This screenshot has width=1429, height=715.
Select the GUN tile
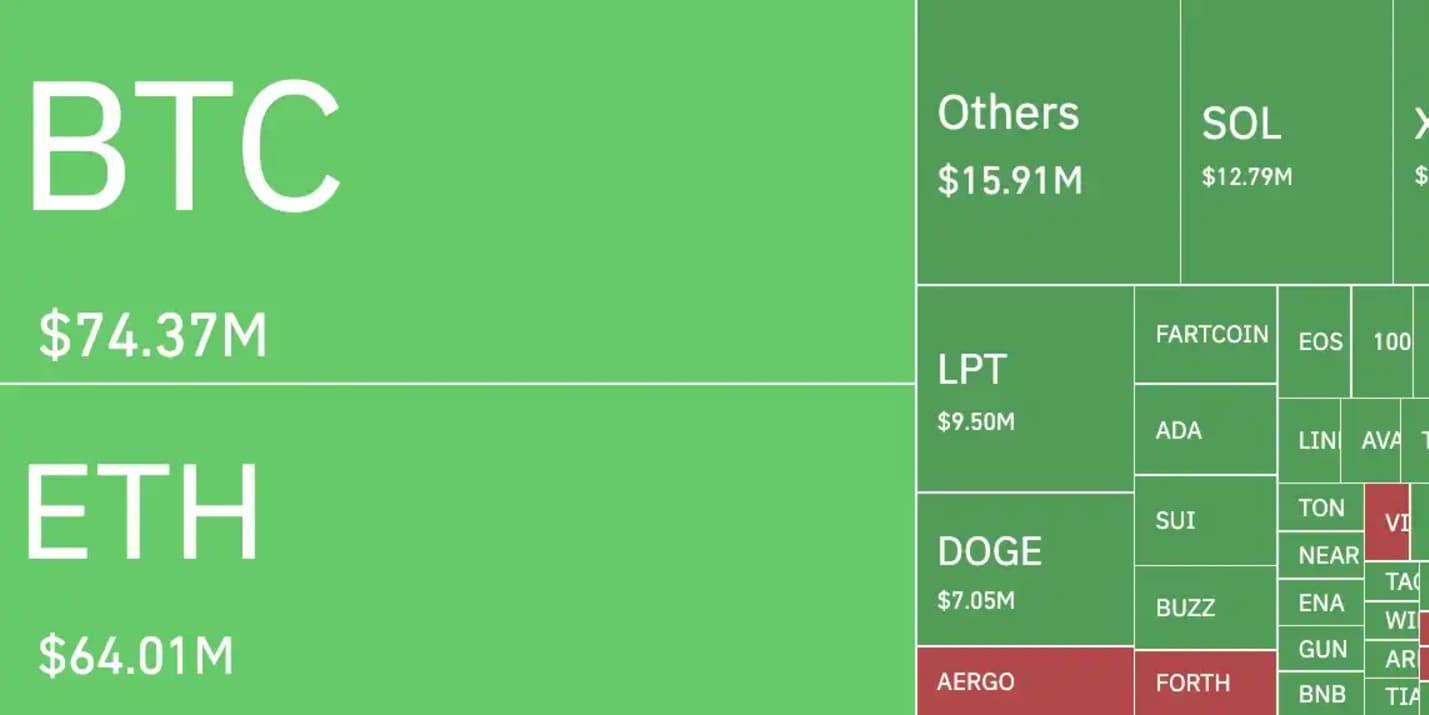tap(1321, 648)
